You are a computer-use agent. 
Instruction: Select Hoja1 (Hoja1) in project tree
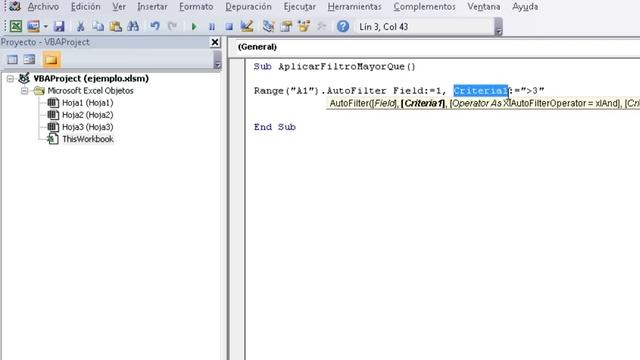(87, 103)
